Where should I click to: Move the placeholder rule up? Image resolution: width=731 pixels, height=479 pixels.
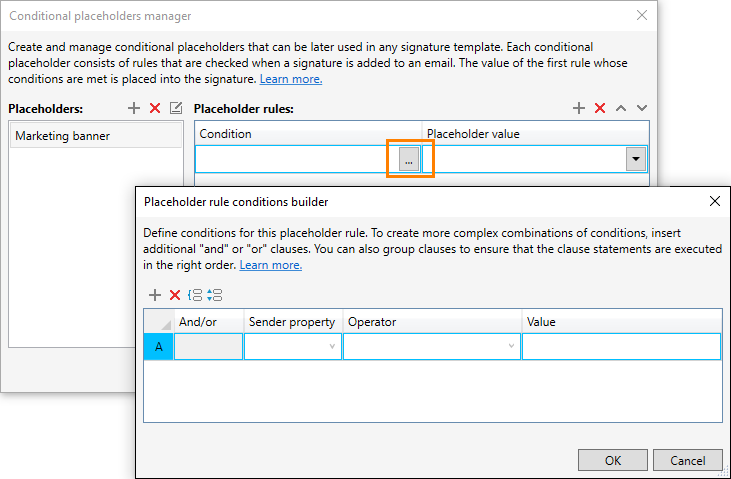(x=621, y=108)
